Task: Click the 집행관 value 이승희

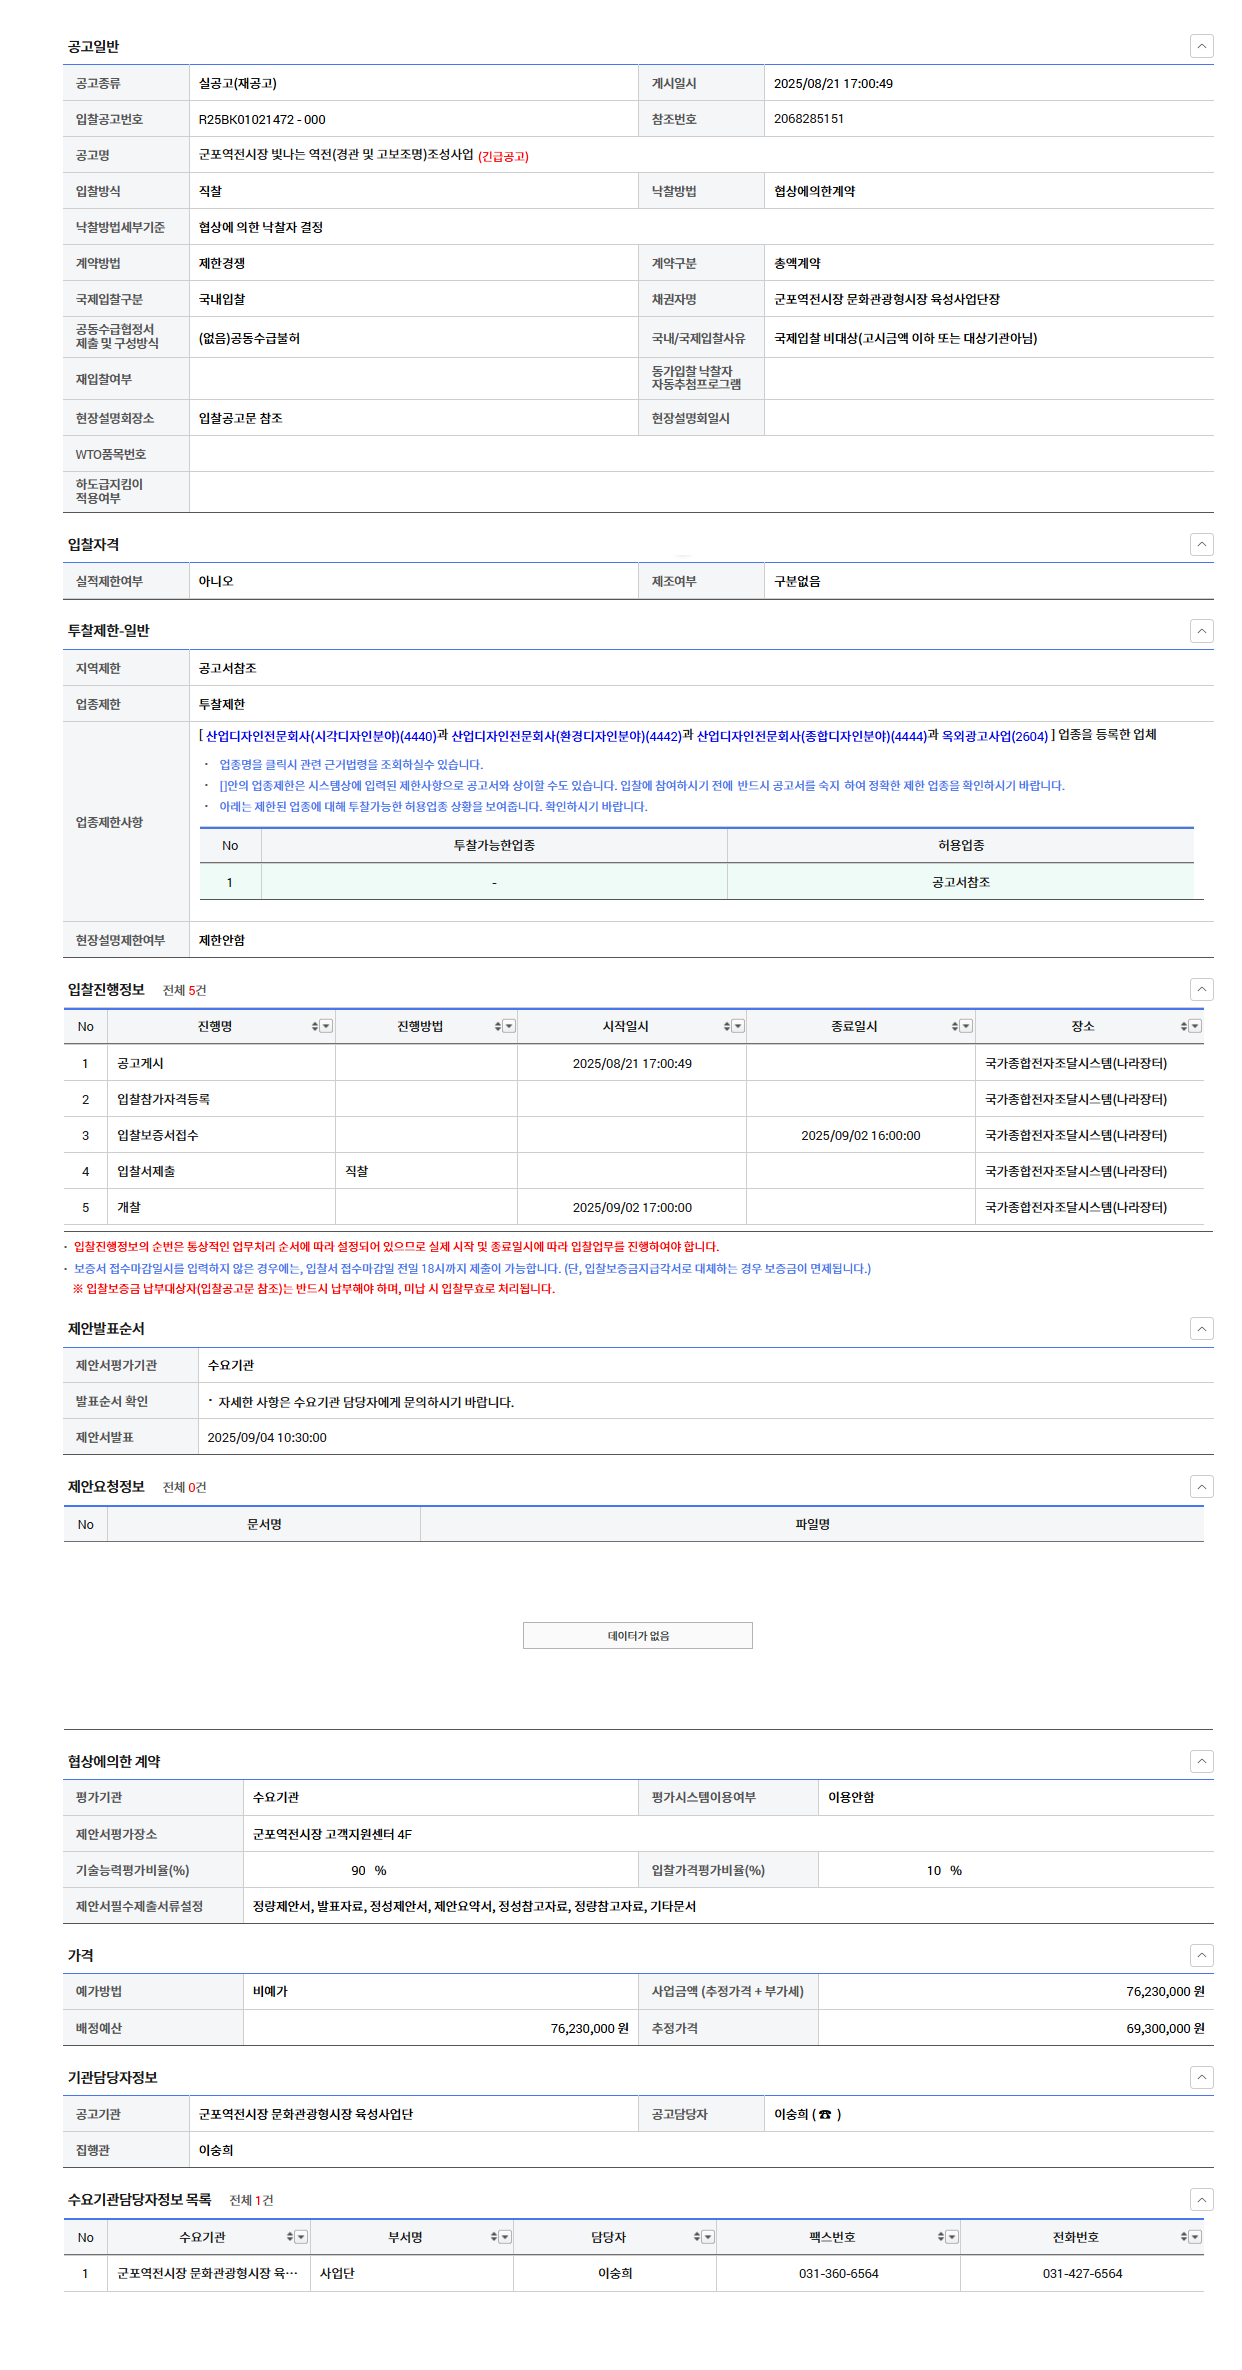Action: [215, 2150]
